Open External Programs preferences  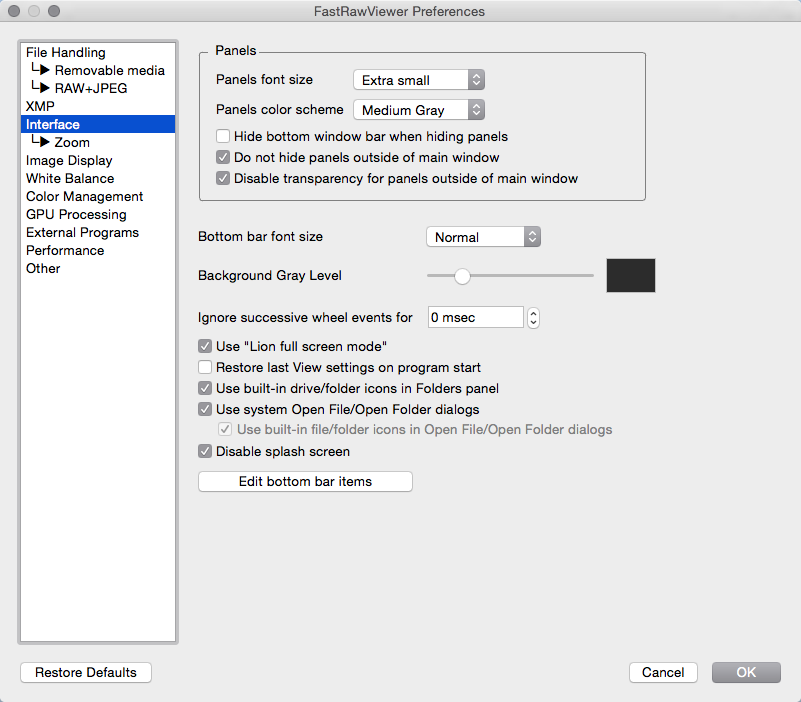[98, 232]
